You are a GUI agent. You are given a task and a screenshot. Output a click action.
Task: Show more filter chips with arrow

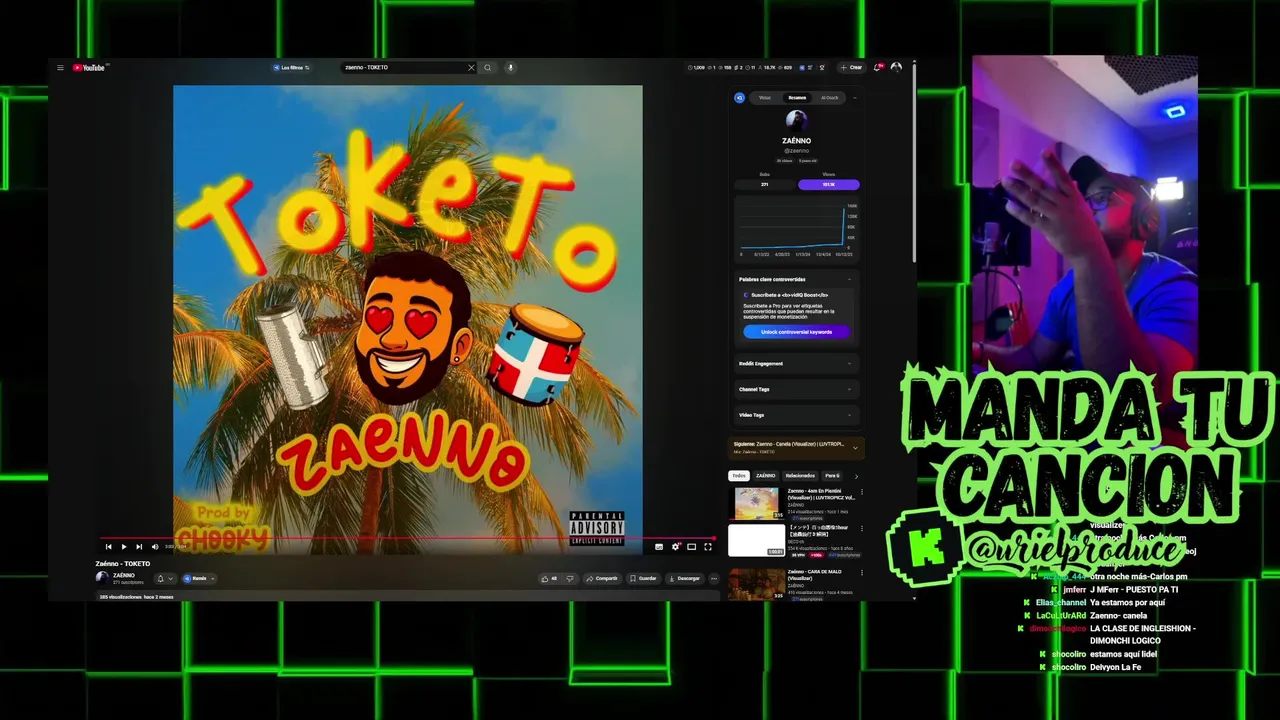coord(856,476)
